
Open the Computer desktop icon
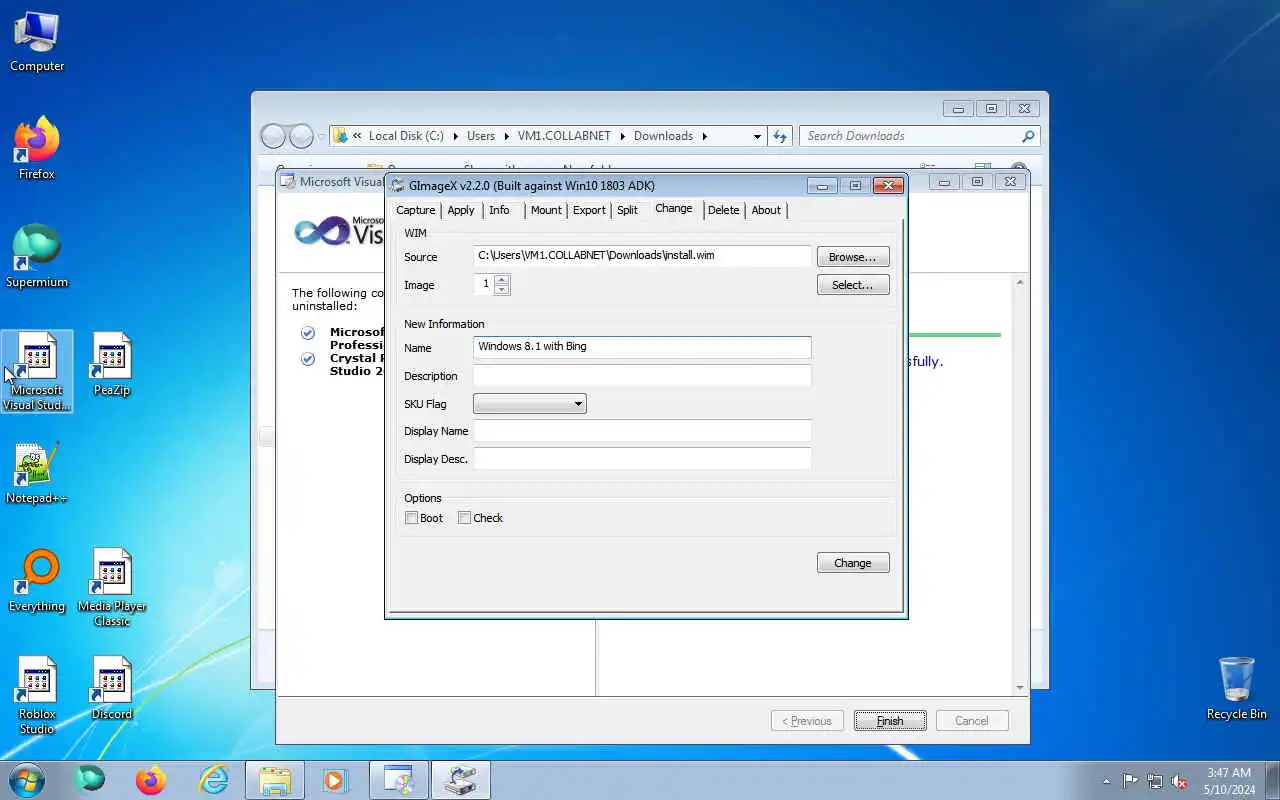click(37, 41)
